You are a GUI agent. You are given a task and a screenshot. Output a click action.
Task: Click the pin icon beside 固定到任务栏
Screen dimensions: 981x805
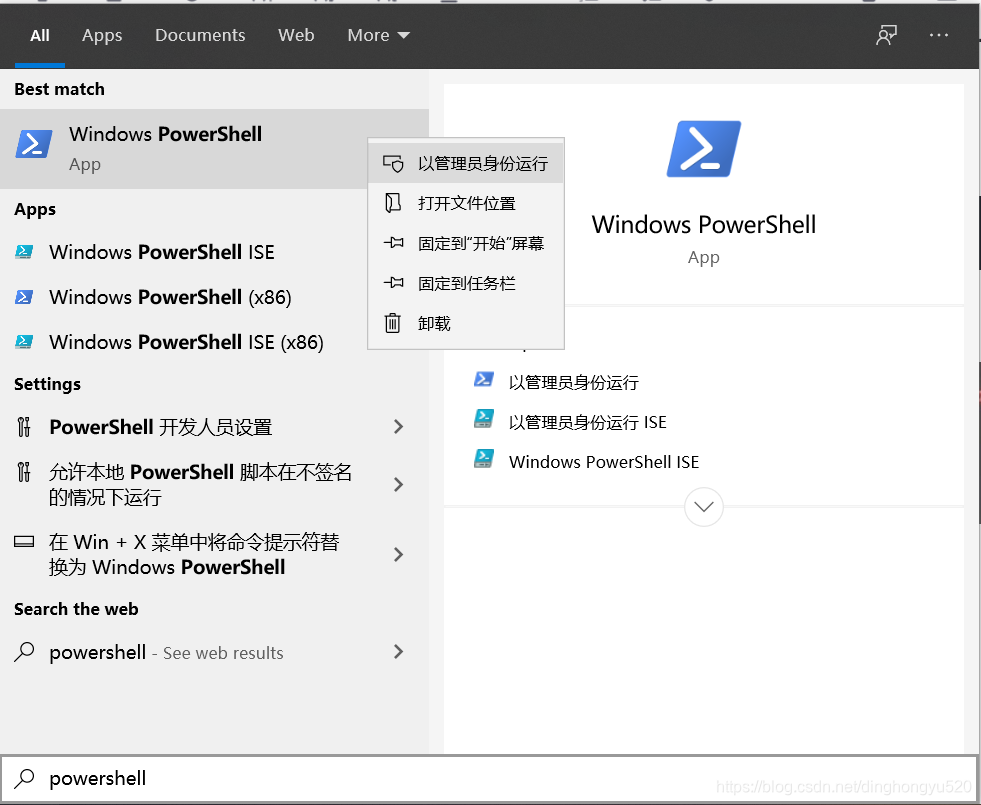pos(393,283)
